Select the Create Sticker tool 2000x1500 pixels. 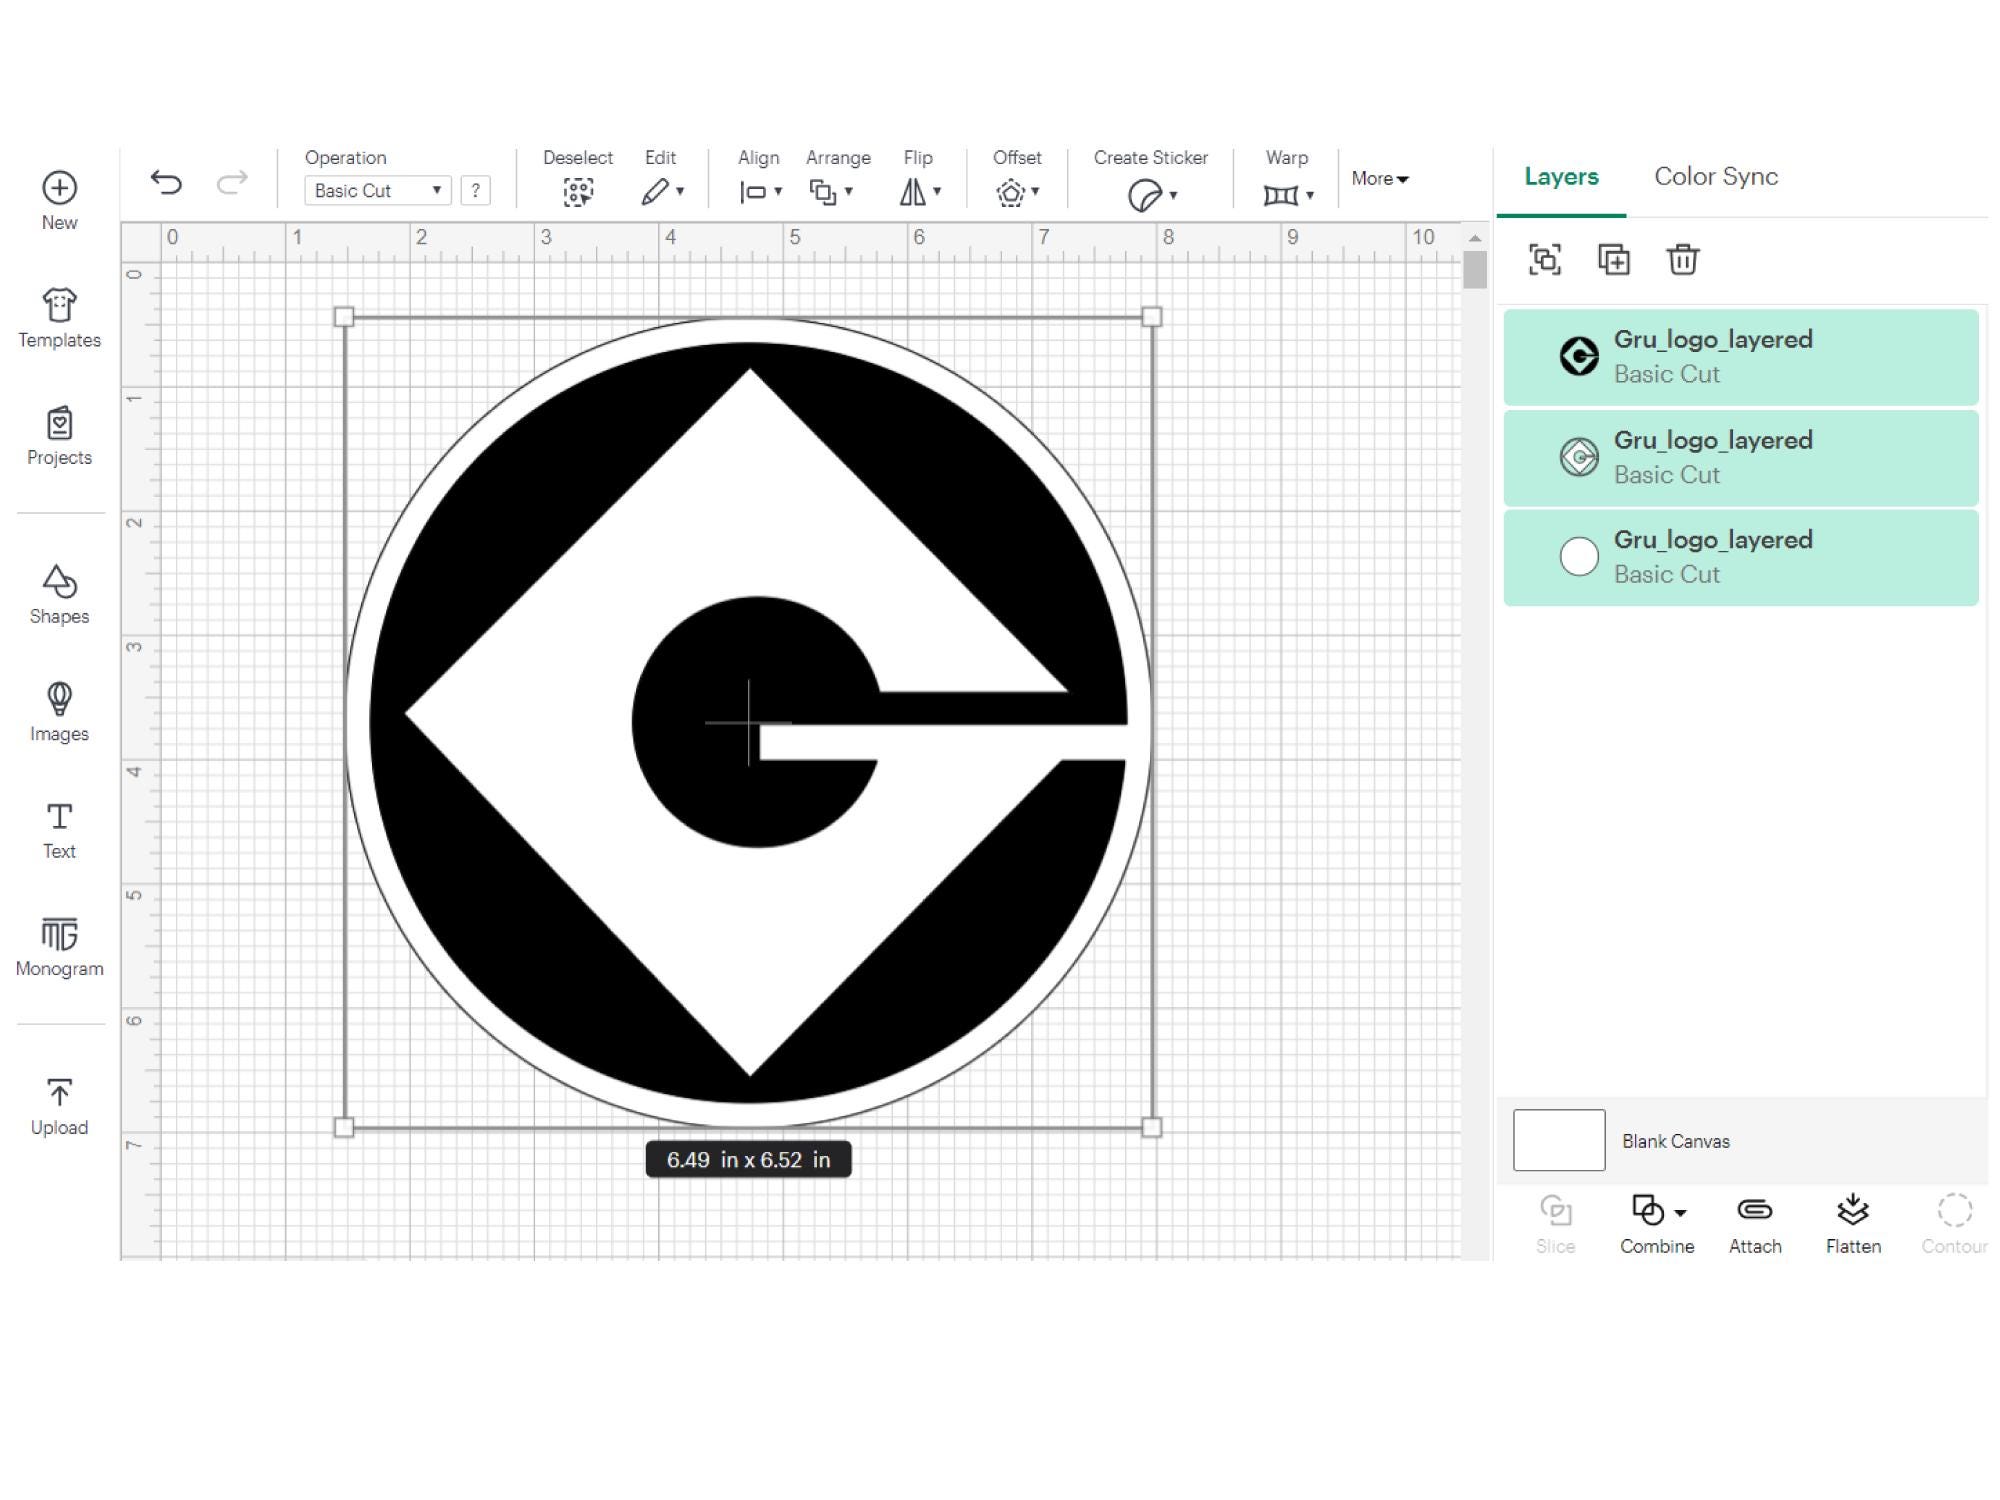(x=1148, y=190)
